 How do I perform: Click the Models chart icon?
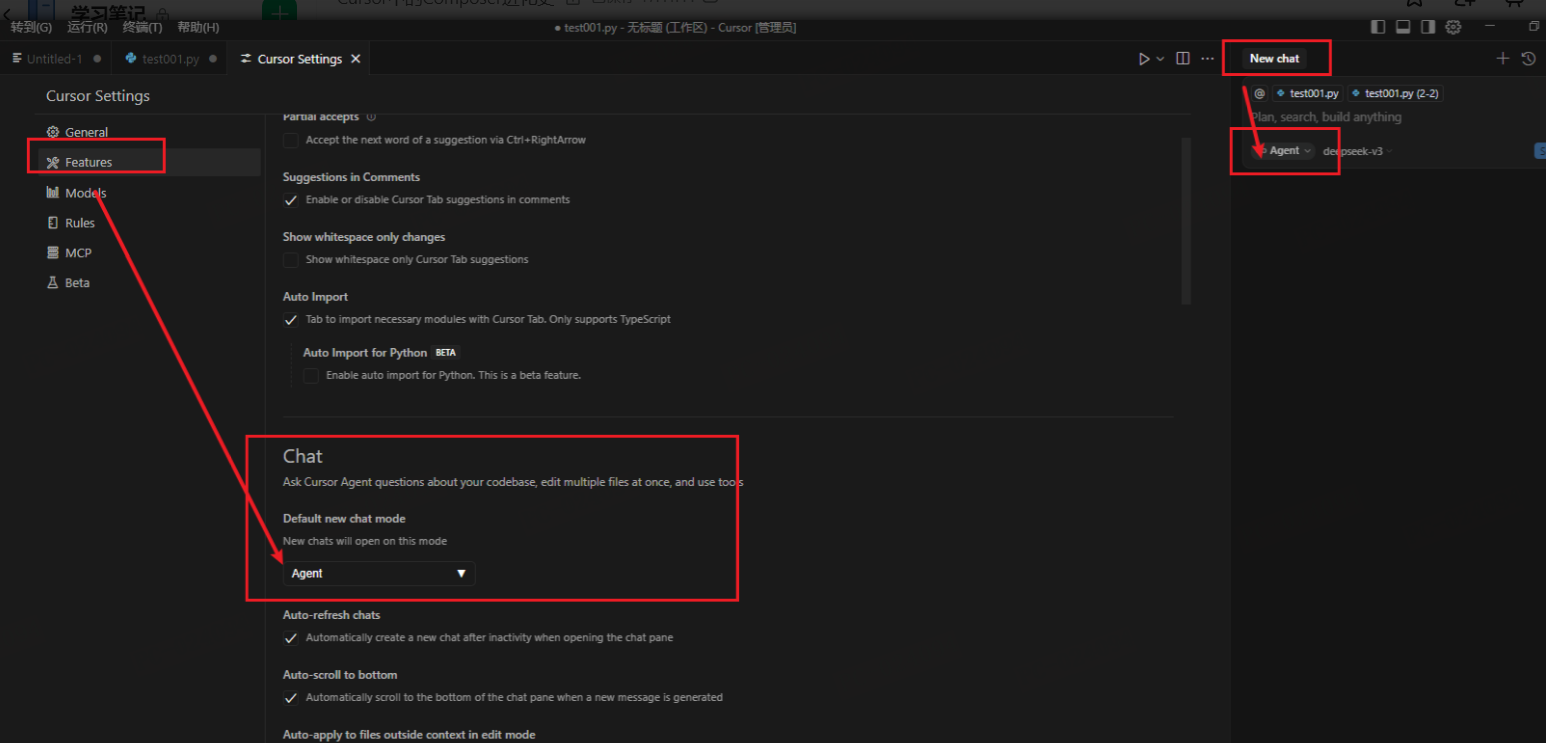point(53,193)
